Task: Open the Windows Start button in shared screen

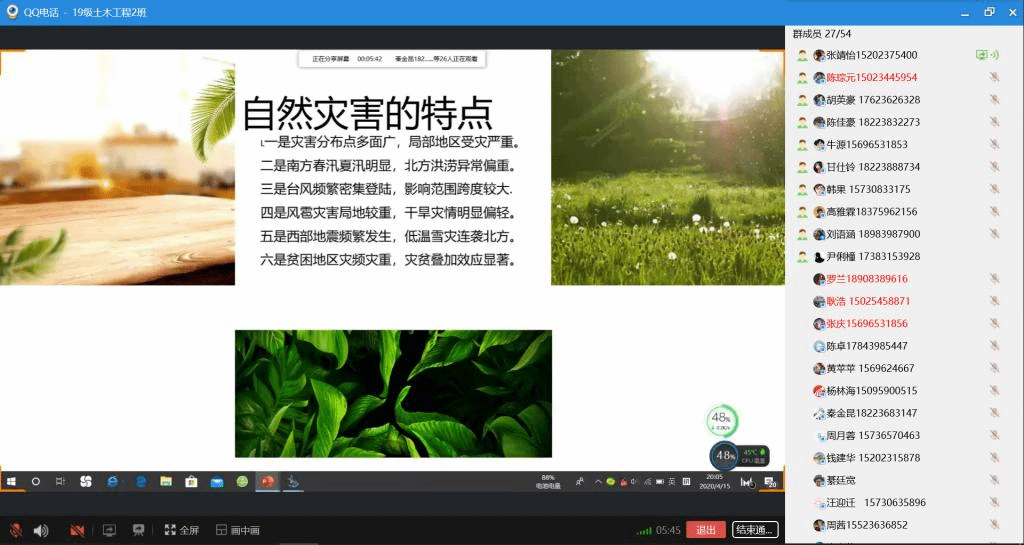Action: (12, 481)
